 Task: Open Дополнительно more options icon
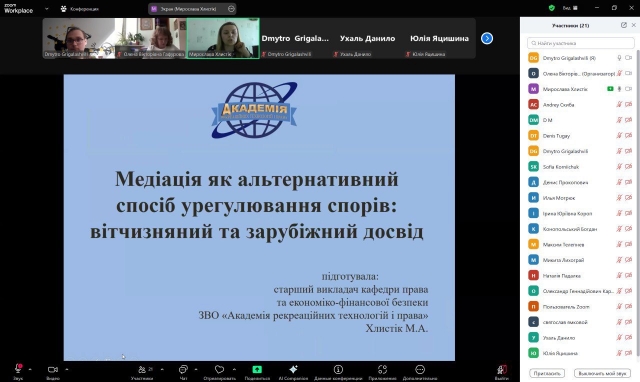click(x=420, y=369)
